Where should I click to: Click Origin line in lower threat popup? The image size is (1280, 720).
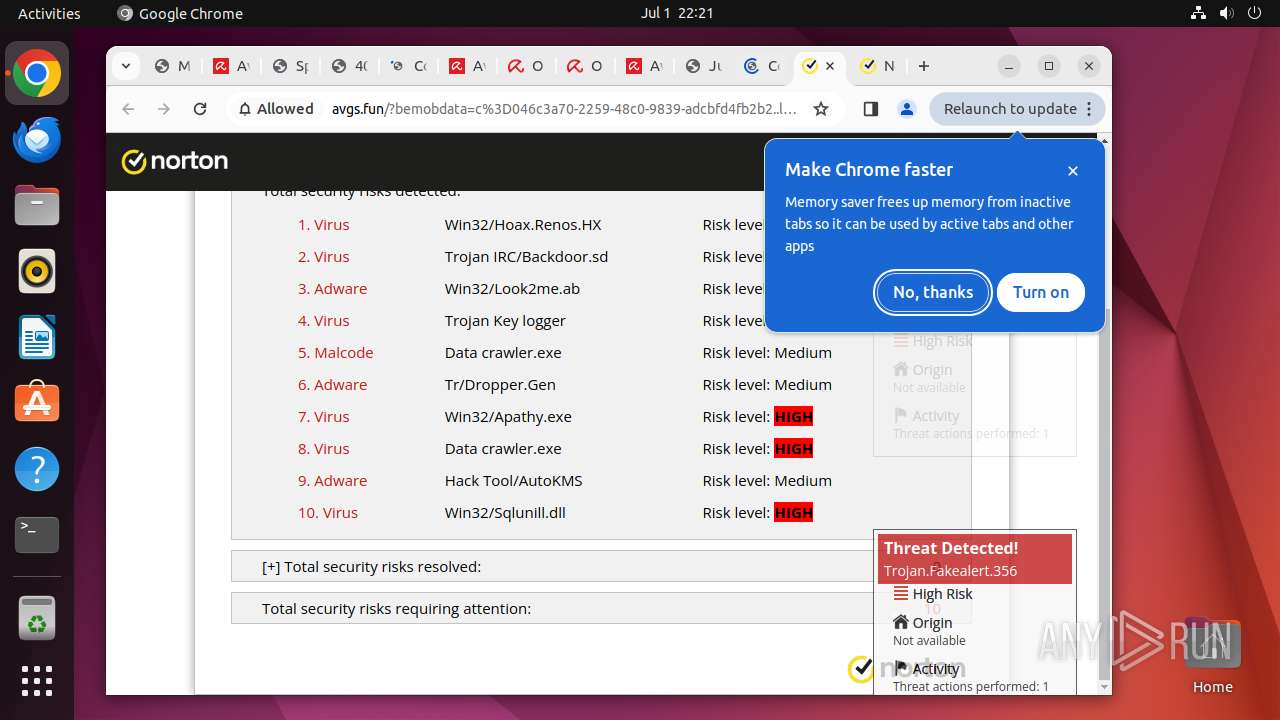tap(922, 622)
